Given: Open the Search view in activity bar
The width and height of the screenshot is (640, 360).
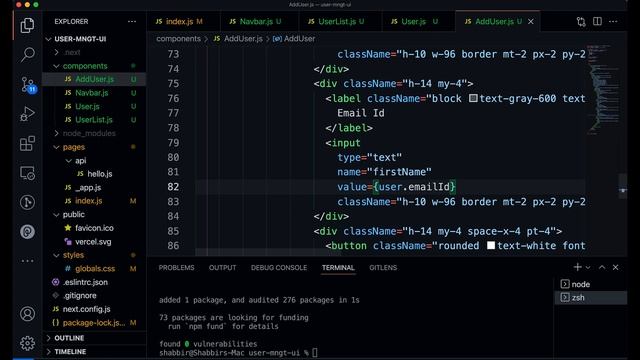Looking at the screenshot, I should click(x=27, y=54).
